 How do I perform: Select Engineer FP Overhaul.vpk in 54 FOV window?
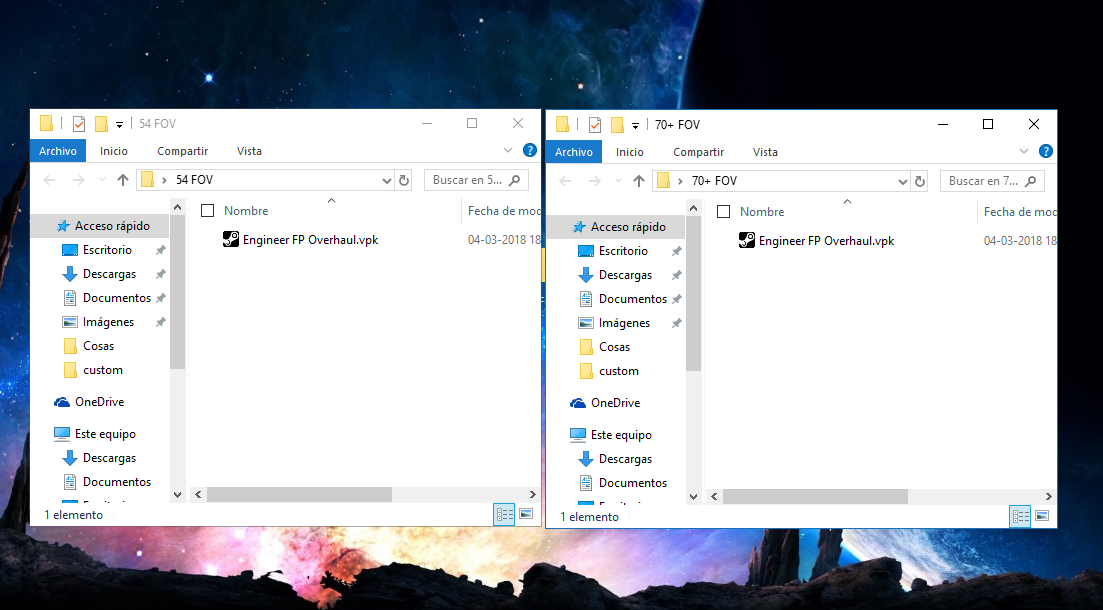(310, 239)
